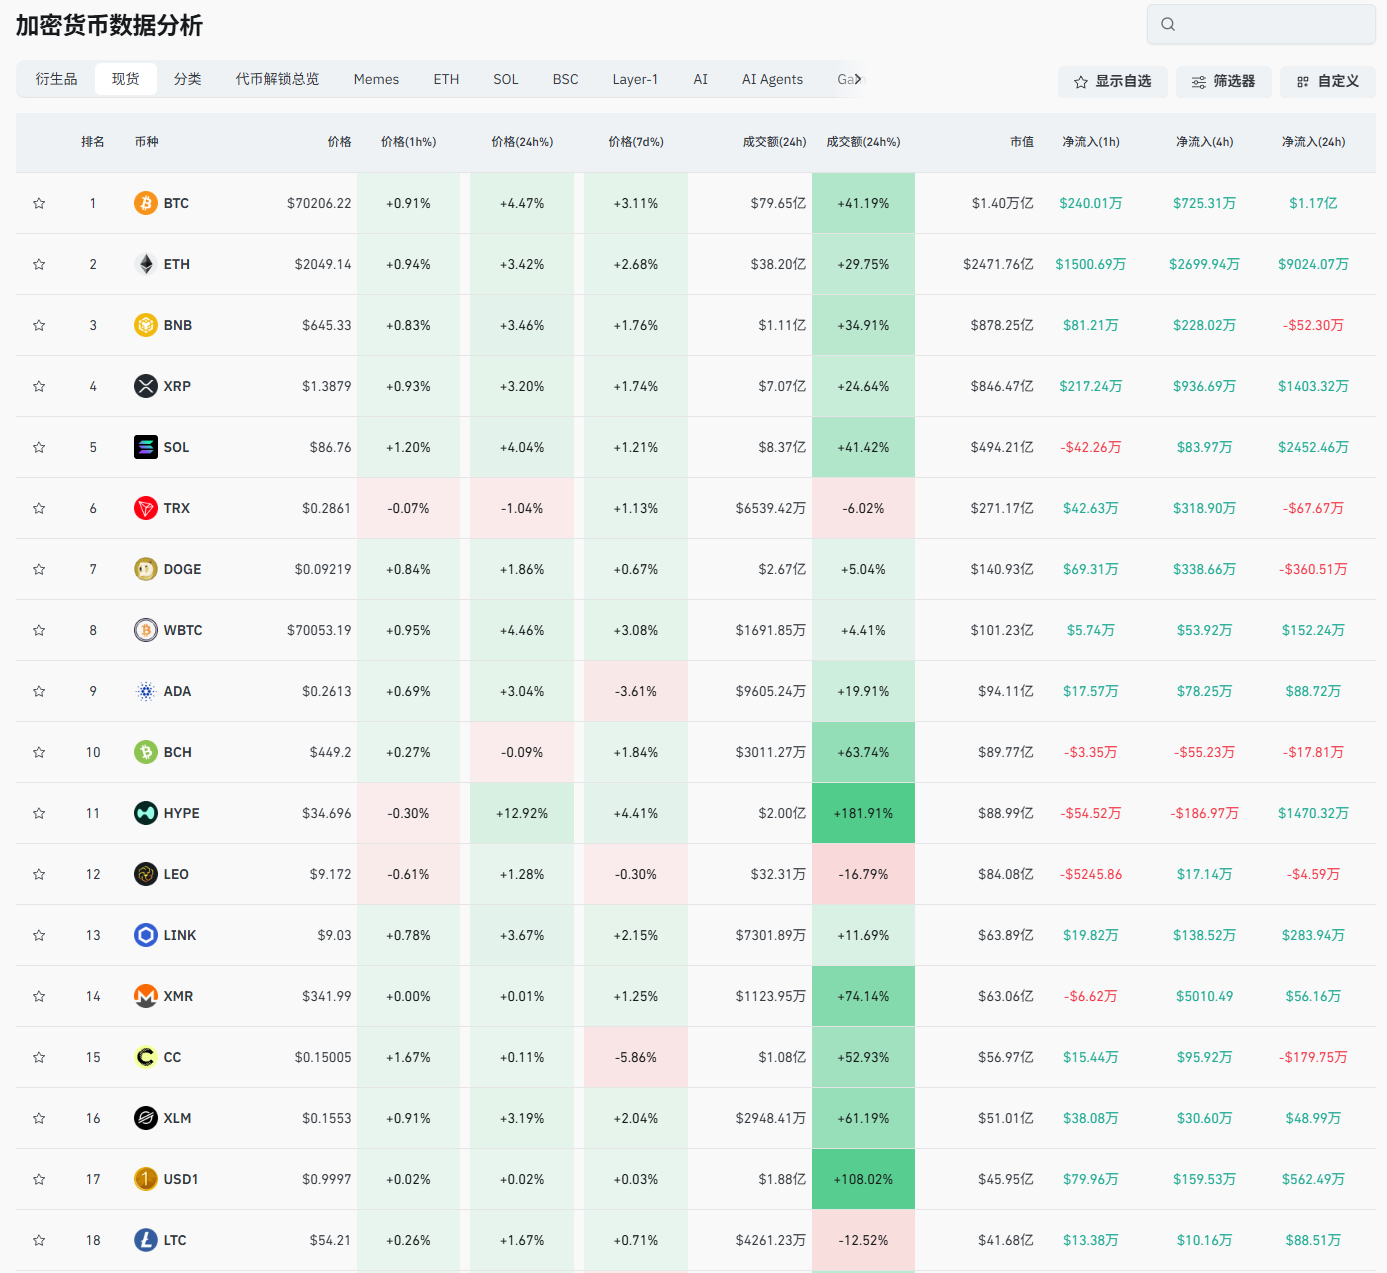Click the SOL coin logo
Image resolution: width=1387 pixels, height=1273 pixels.
[x=146, y=447]
